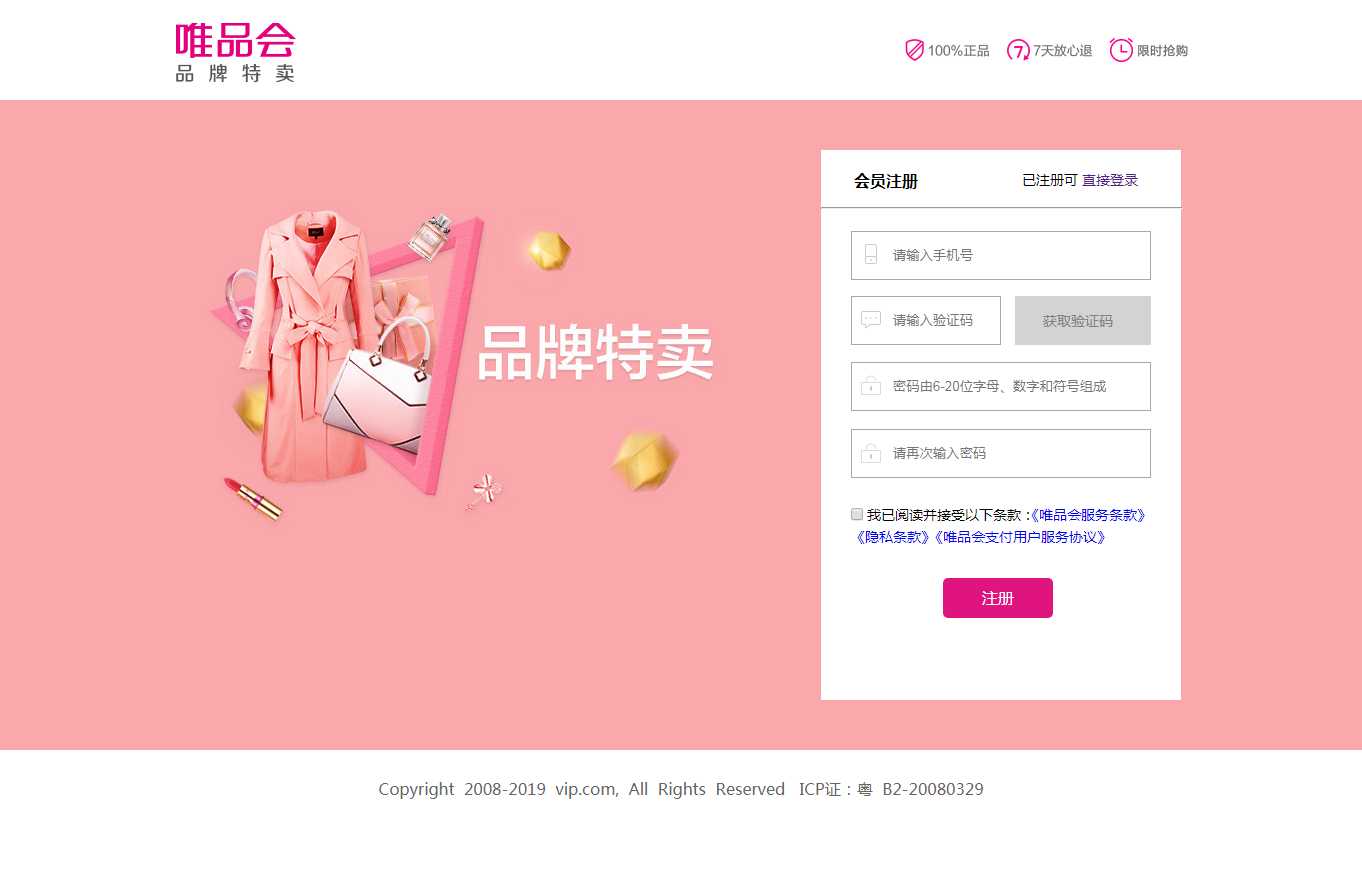Click the chat bubble icon in verification field
This screenshot has height=873, width=1362.
pyautogui.click(x=871, y=320)
